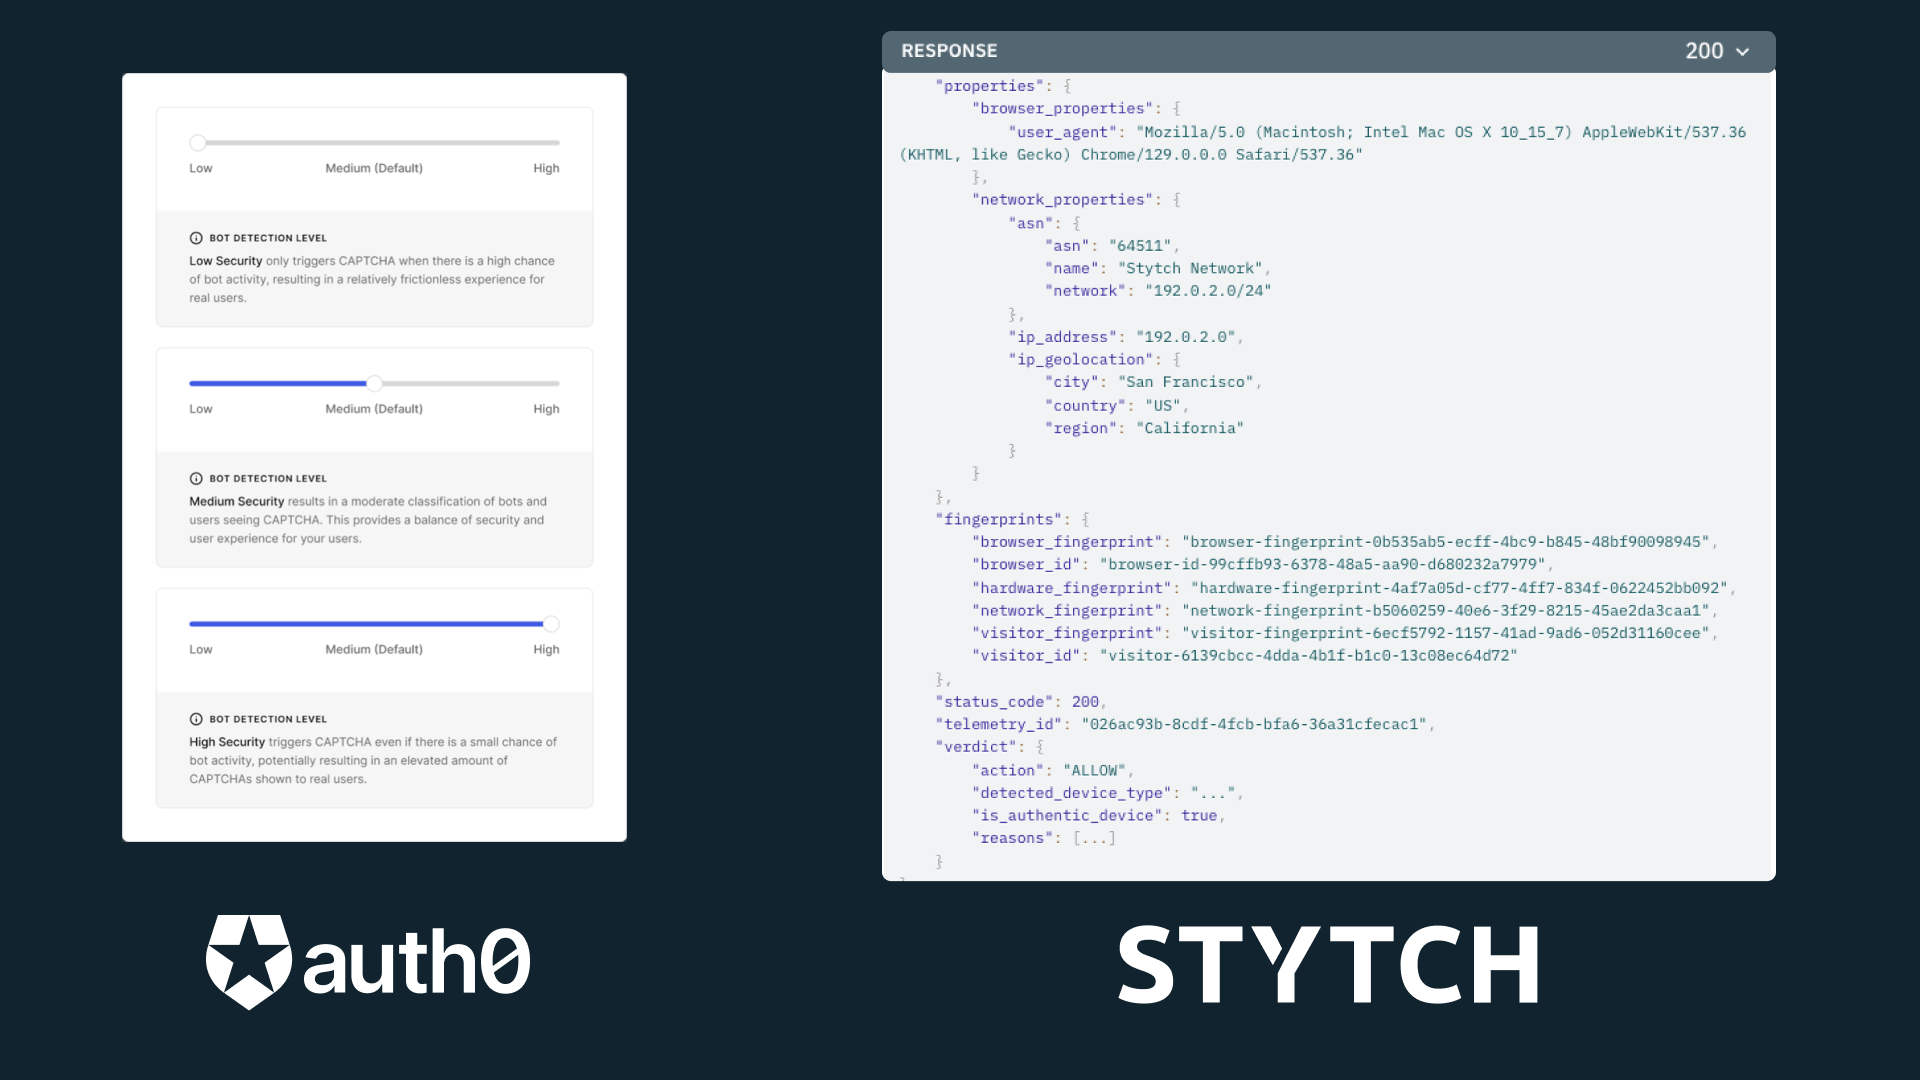Select the RESPONSE tab header
The height and width of the screenshot is (1080, 1920).
(x=948, y=50)
